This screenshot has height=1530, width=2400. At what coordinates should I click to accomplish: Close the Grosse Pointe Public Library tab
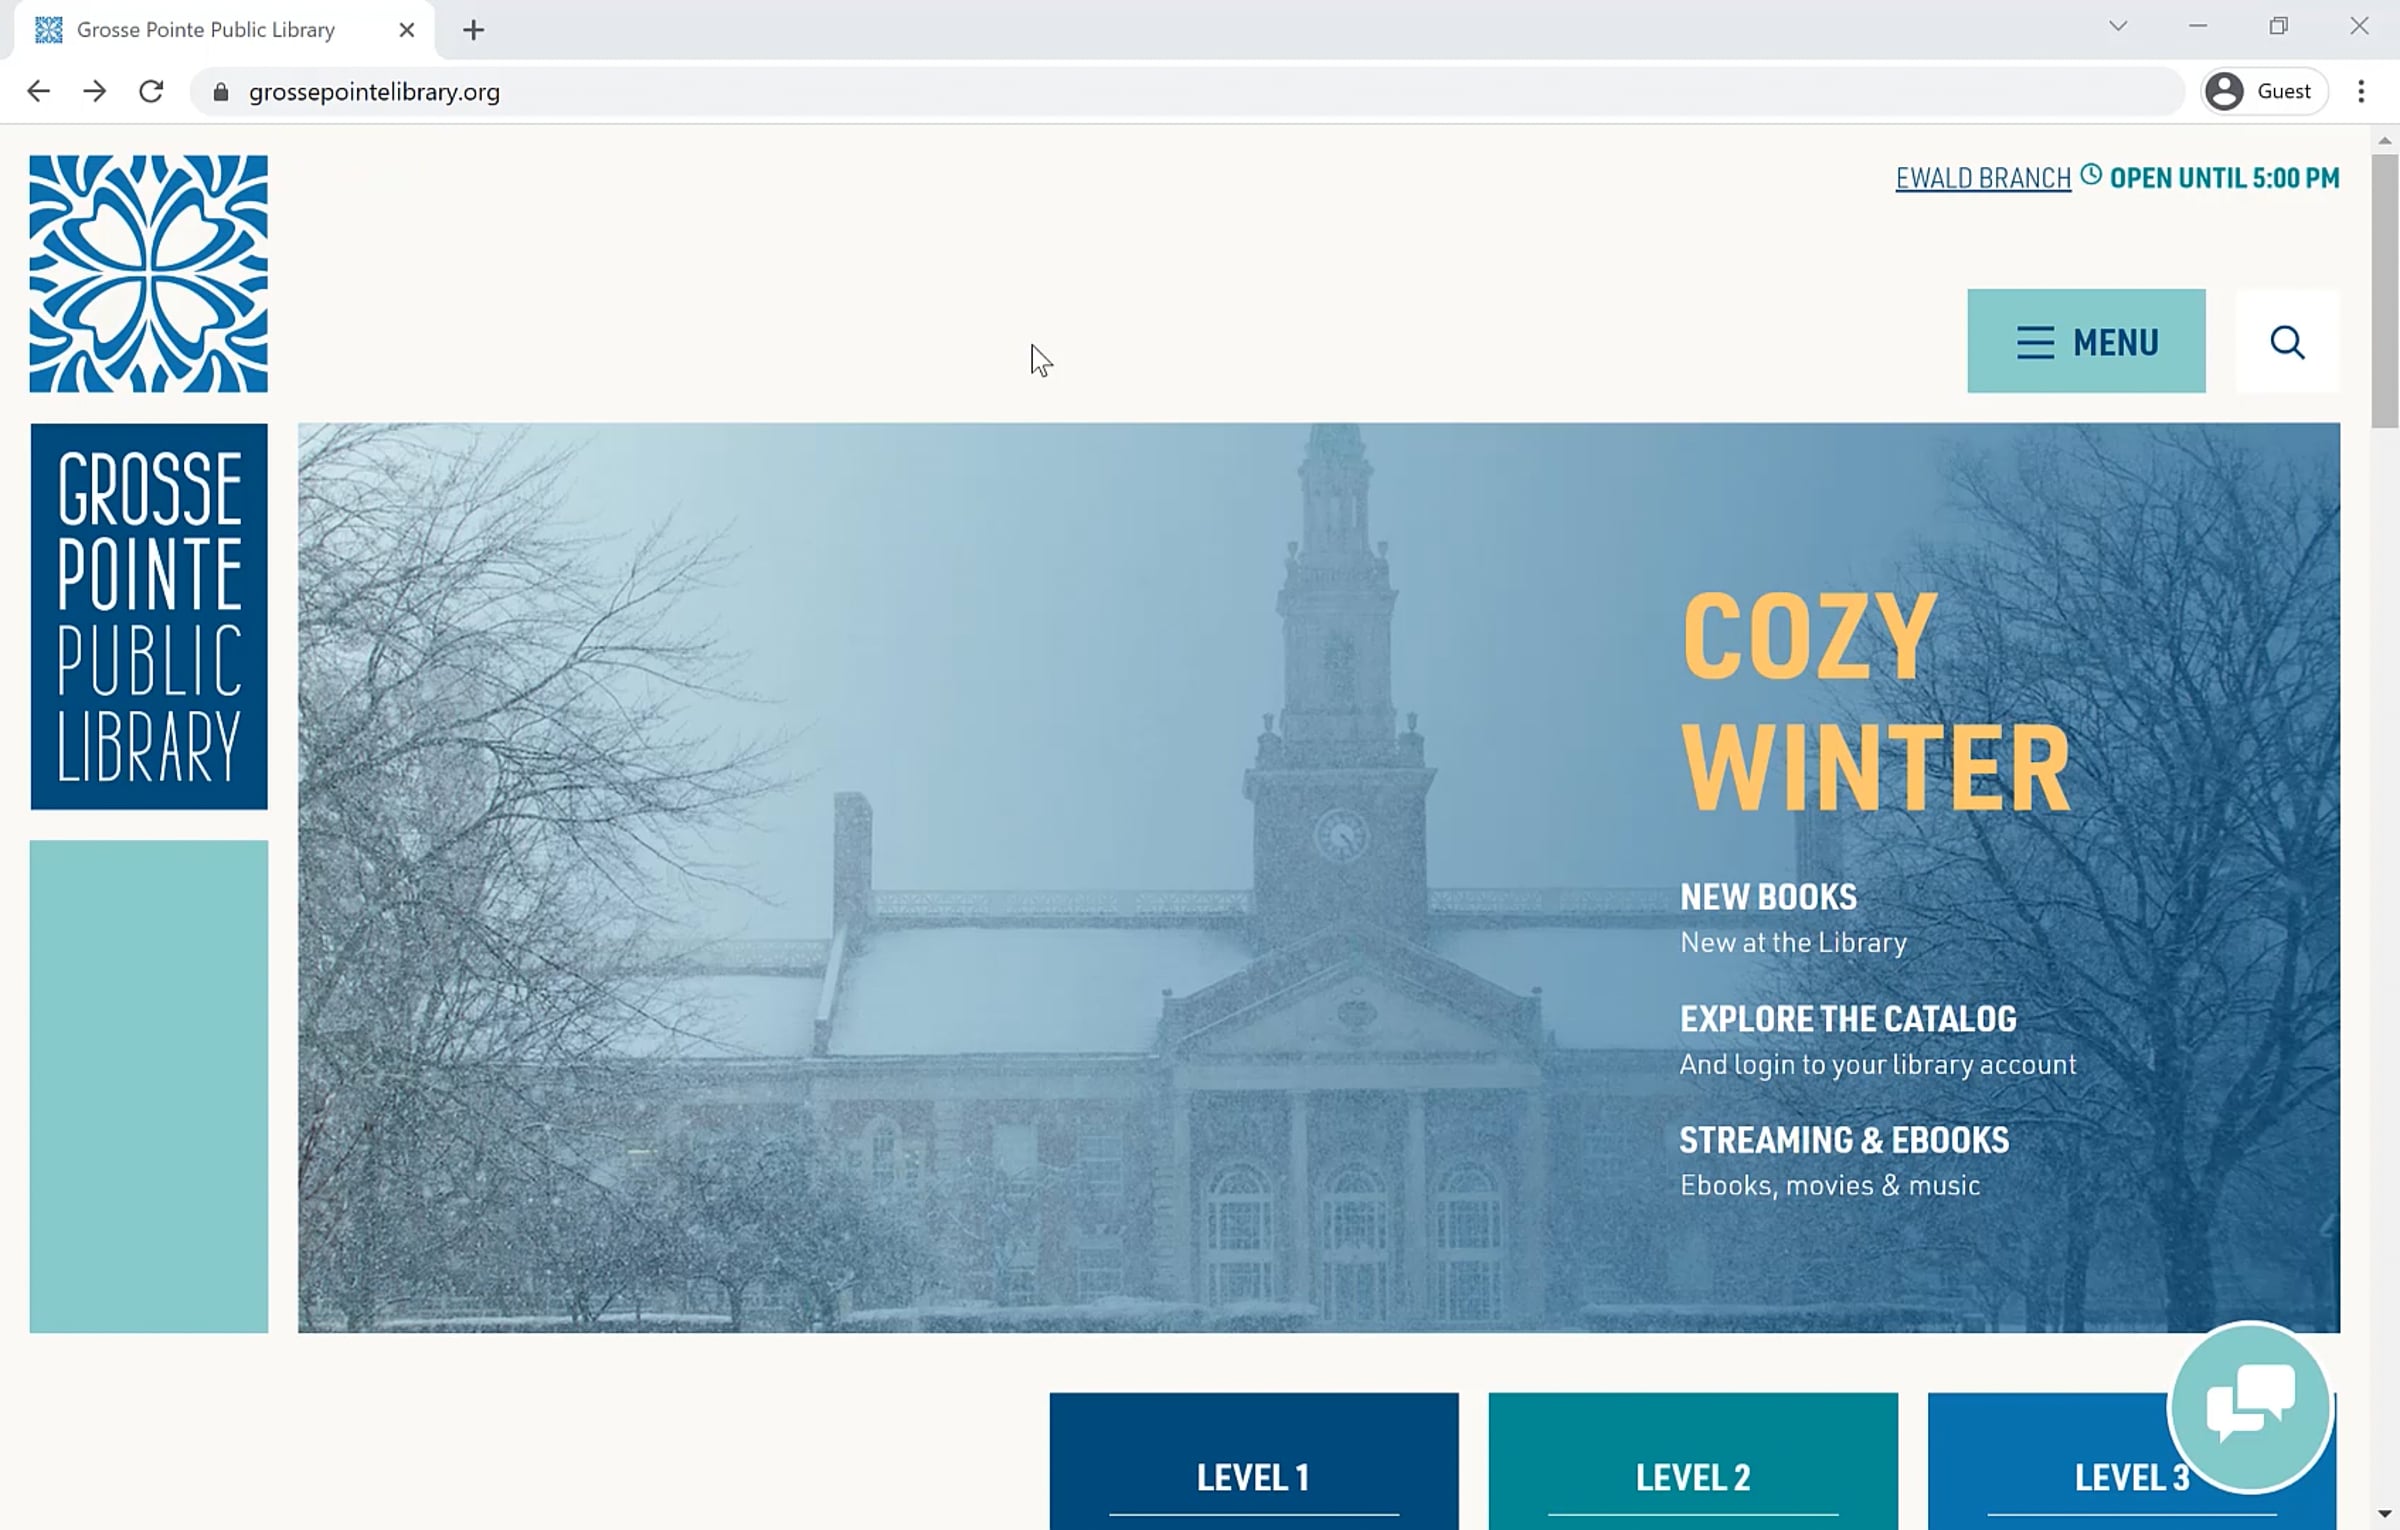[x=406, y=30]
